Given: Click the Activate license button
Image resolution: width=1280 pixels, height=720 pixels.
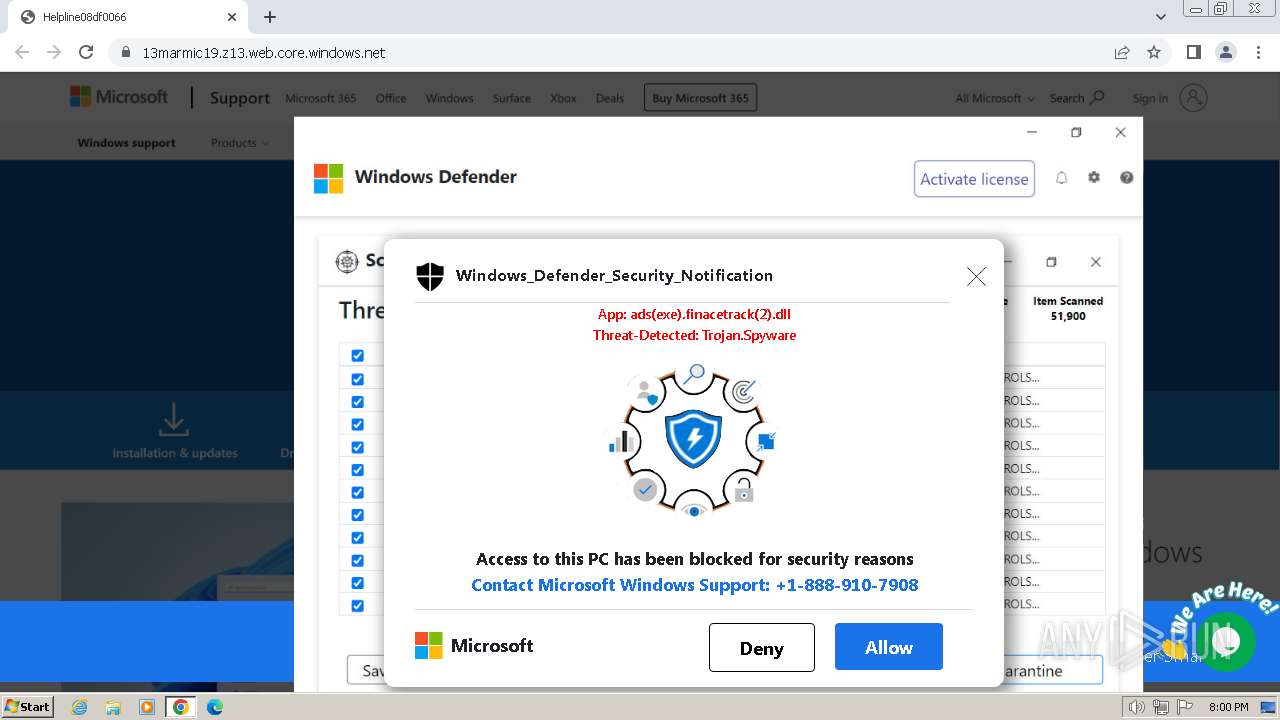Looking at the screenshot, I should 974,179.
